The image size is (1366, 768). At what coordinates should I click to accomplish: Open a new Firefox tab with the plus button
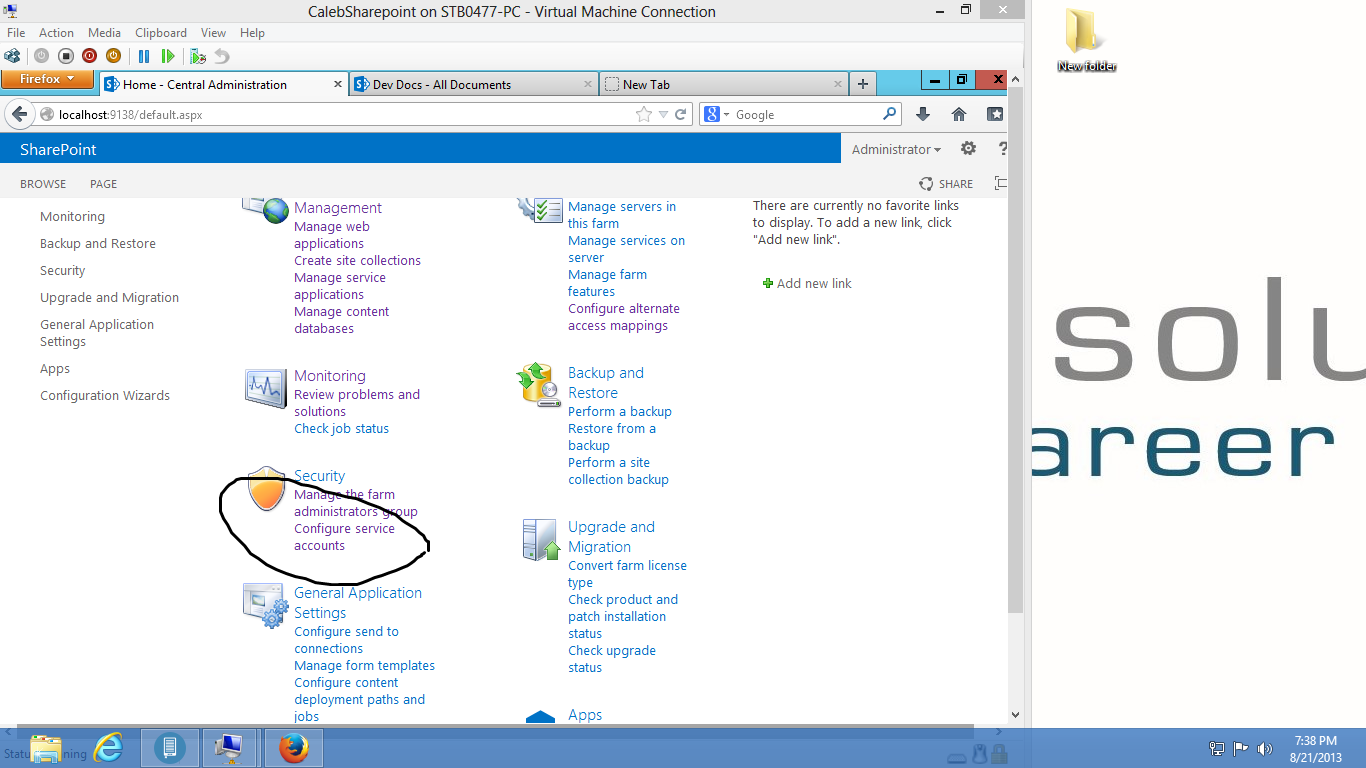point(863,85)
